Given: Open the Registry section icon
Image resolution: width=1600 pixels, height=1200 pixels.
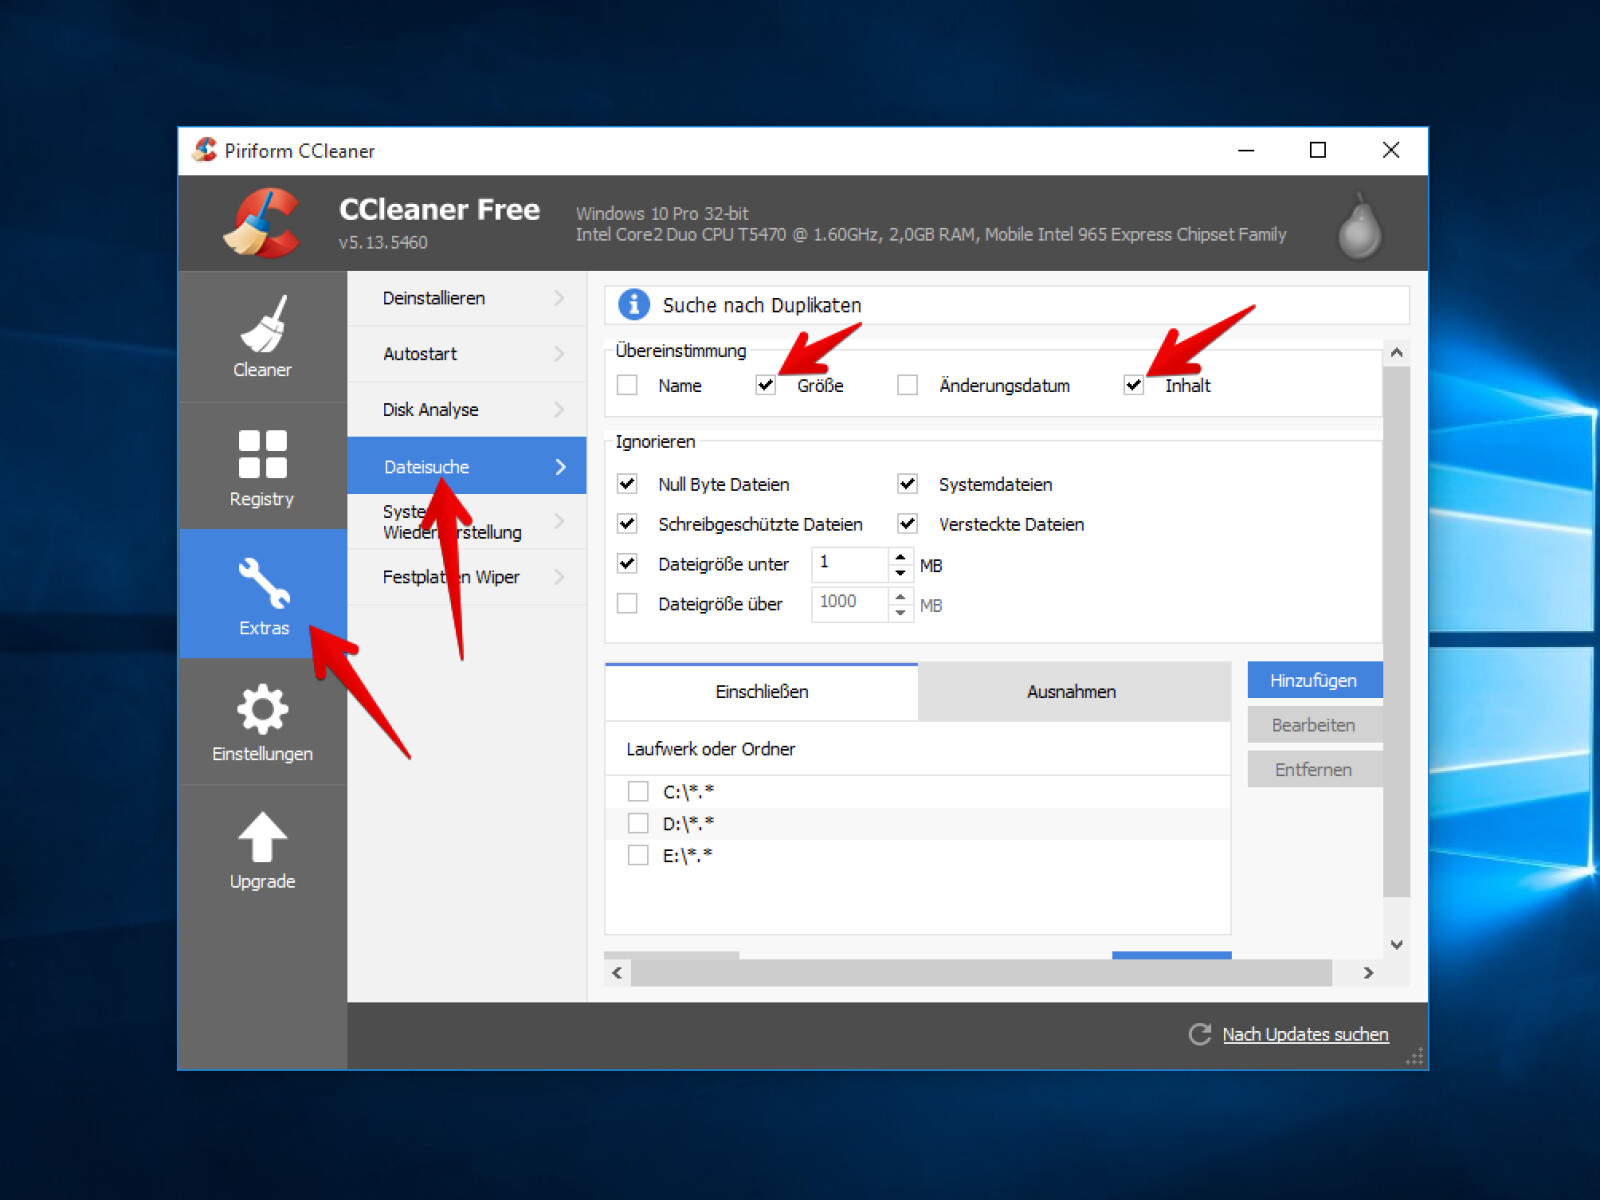Looking at the screenshot, I should [263, 454].
